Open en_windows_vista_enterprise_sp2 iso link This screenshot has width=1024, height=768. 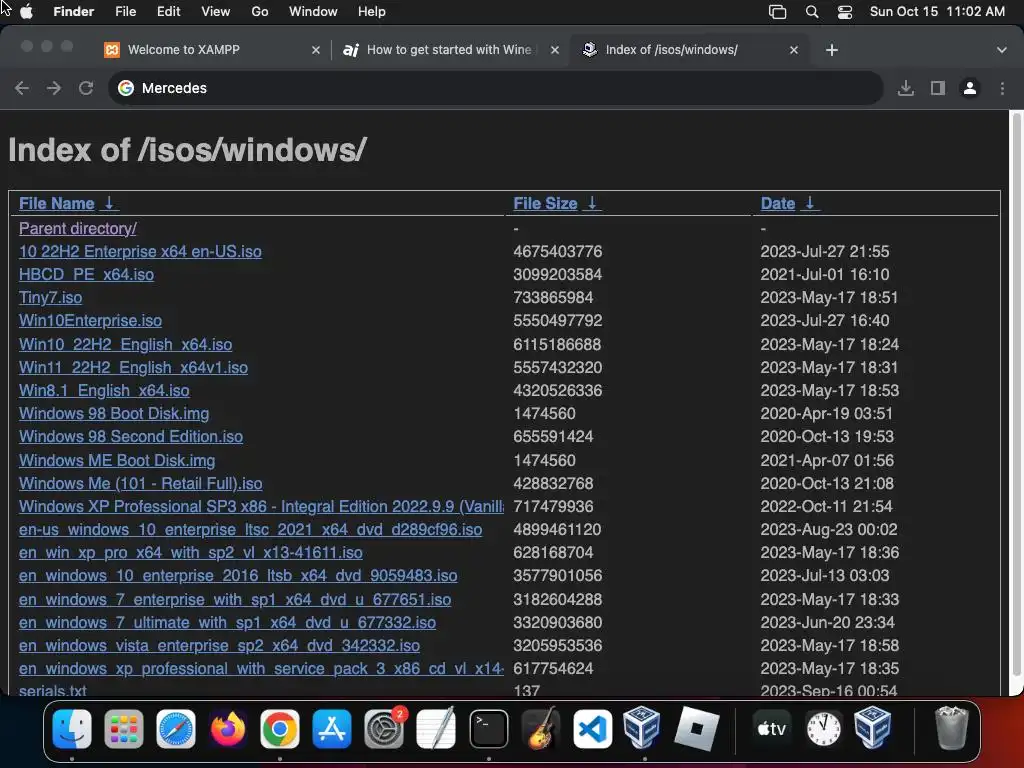[x=219, y=646]
